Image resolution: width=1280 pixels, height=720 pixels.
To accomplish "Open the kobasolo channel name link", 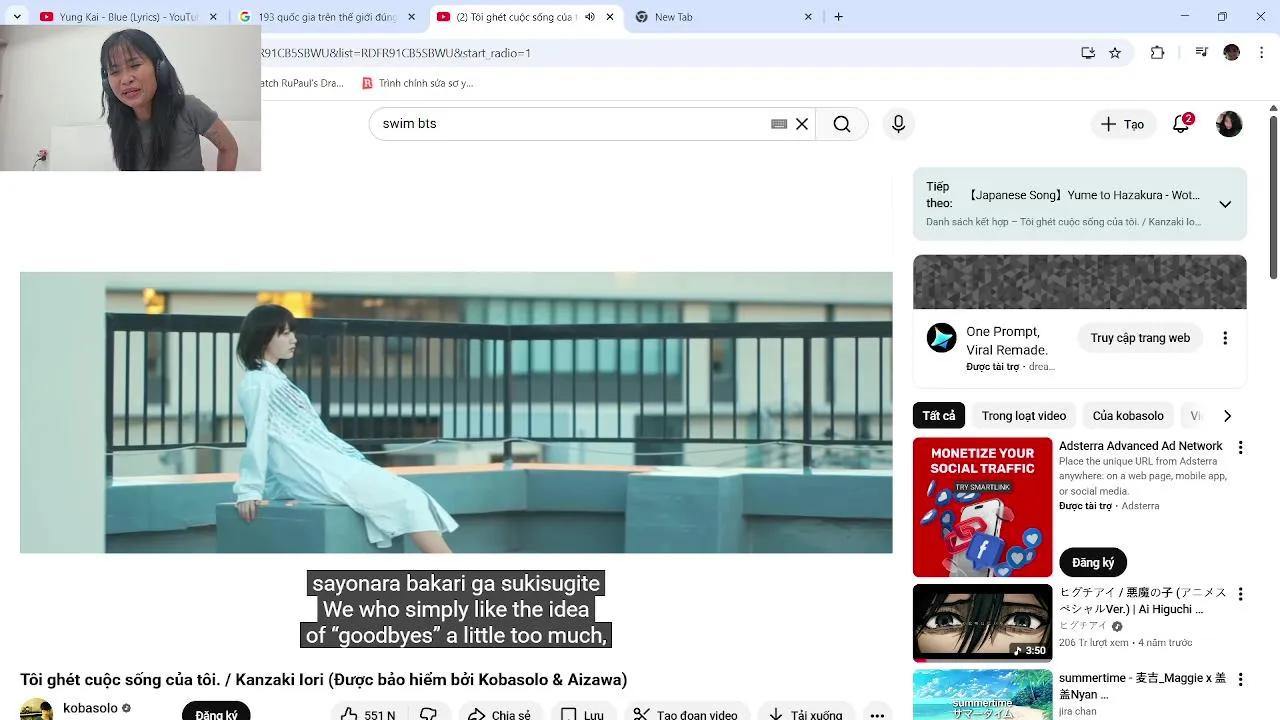I will (90, 708).
